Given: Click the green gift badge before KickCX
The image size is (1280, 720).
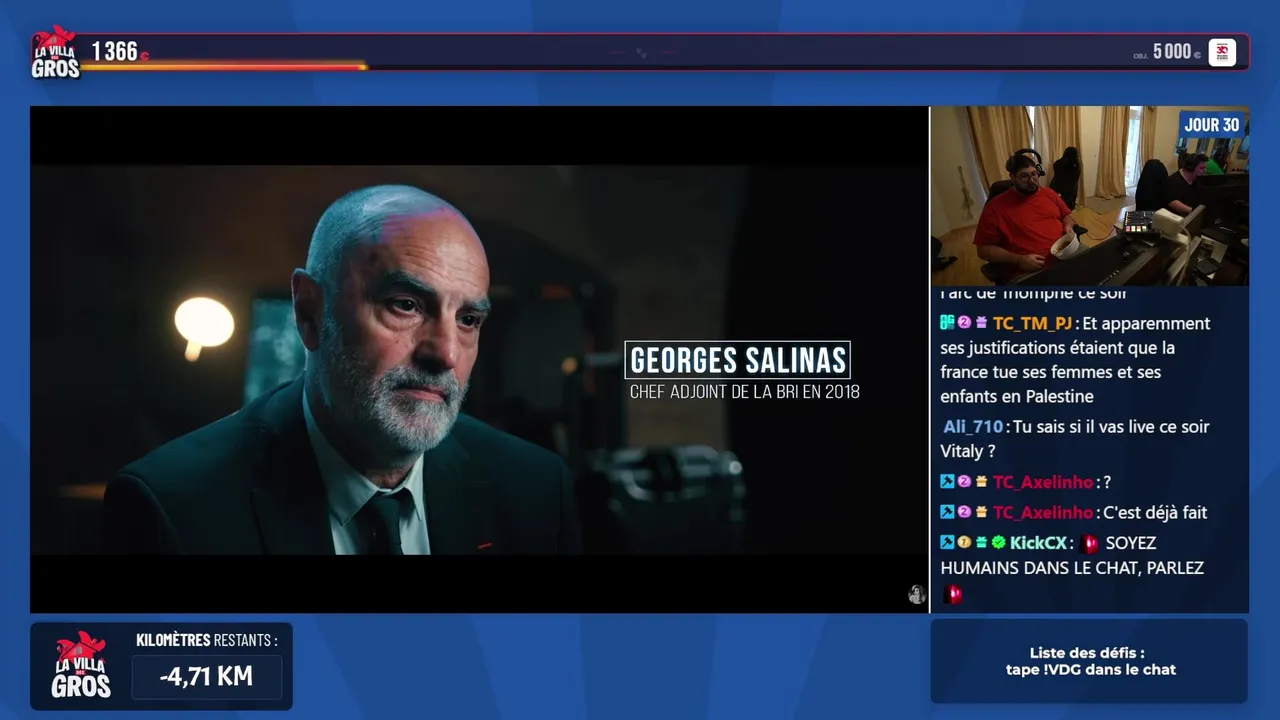Looking at the screenshot, I should coord(981,542).
